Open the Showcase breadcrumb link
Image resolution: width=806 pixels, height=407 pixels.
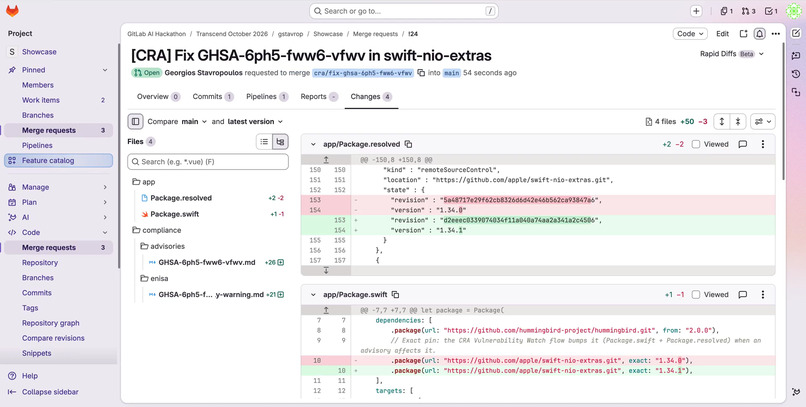[x=328, y=34]
